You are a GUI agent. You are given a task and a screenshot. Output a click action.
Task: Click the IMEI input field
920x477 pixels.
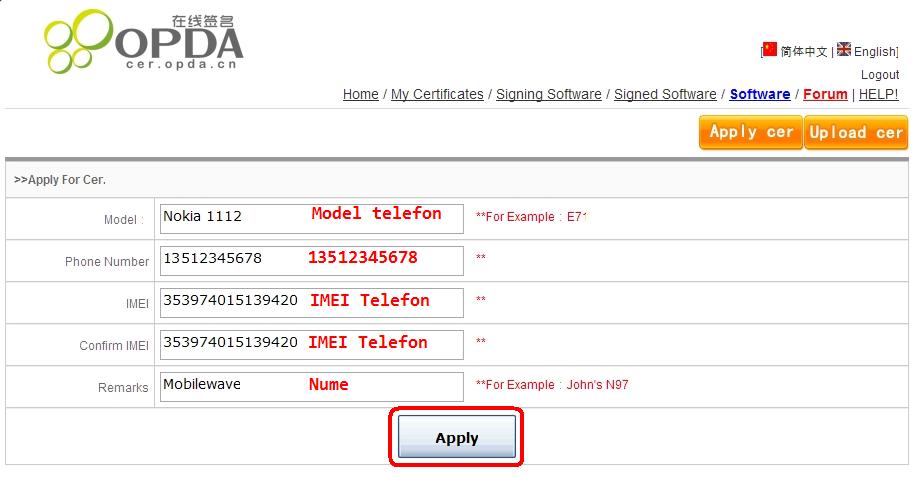312,303
